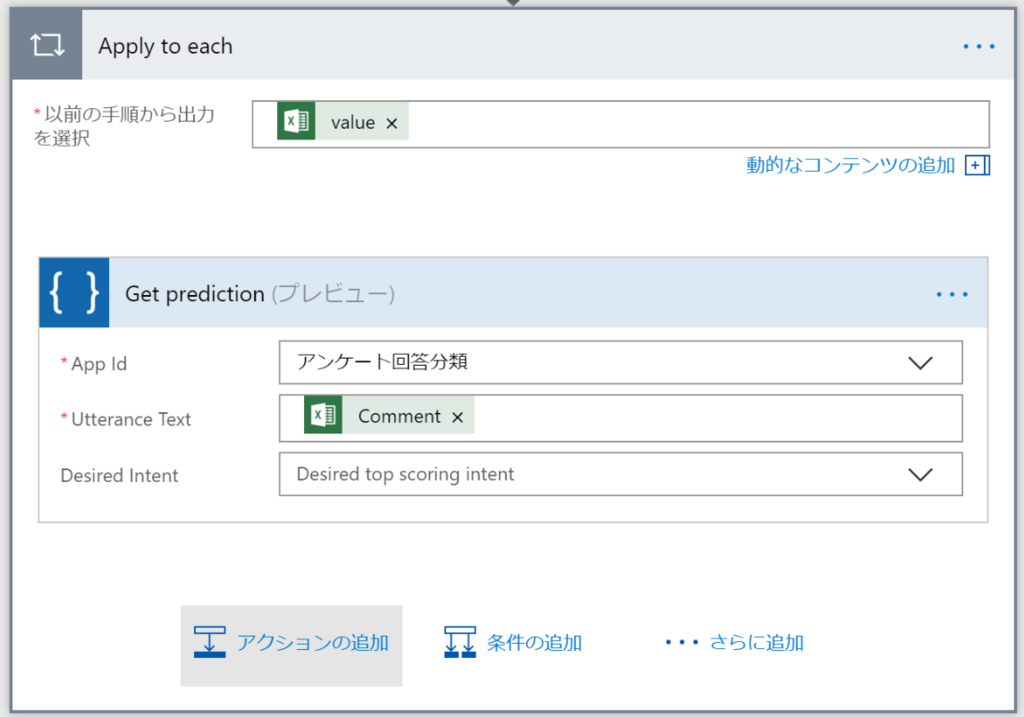Open the App Id dropdown

pyautogui.click(x=920, y=362)
